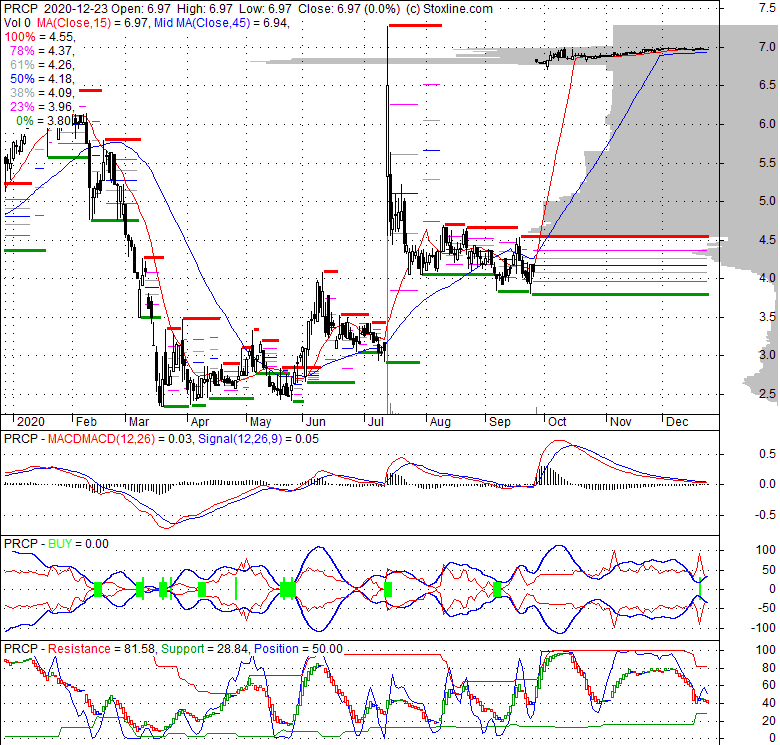This screenshot has width=780, height=745.
Task: Click the 'Close: 6.97 (0.0%)' header value
Action: tap(349, 8)
